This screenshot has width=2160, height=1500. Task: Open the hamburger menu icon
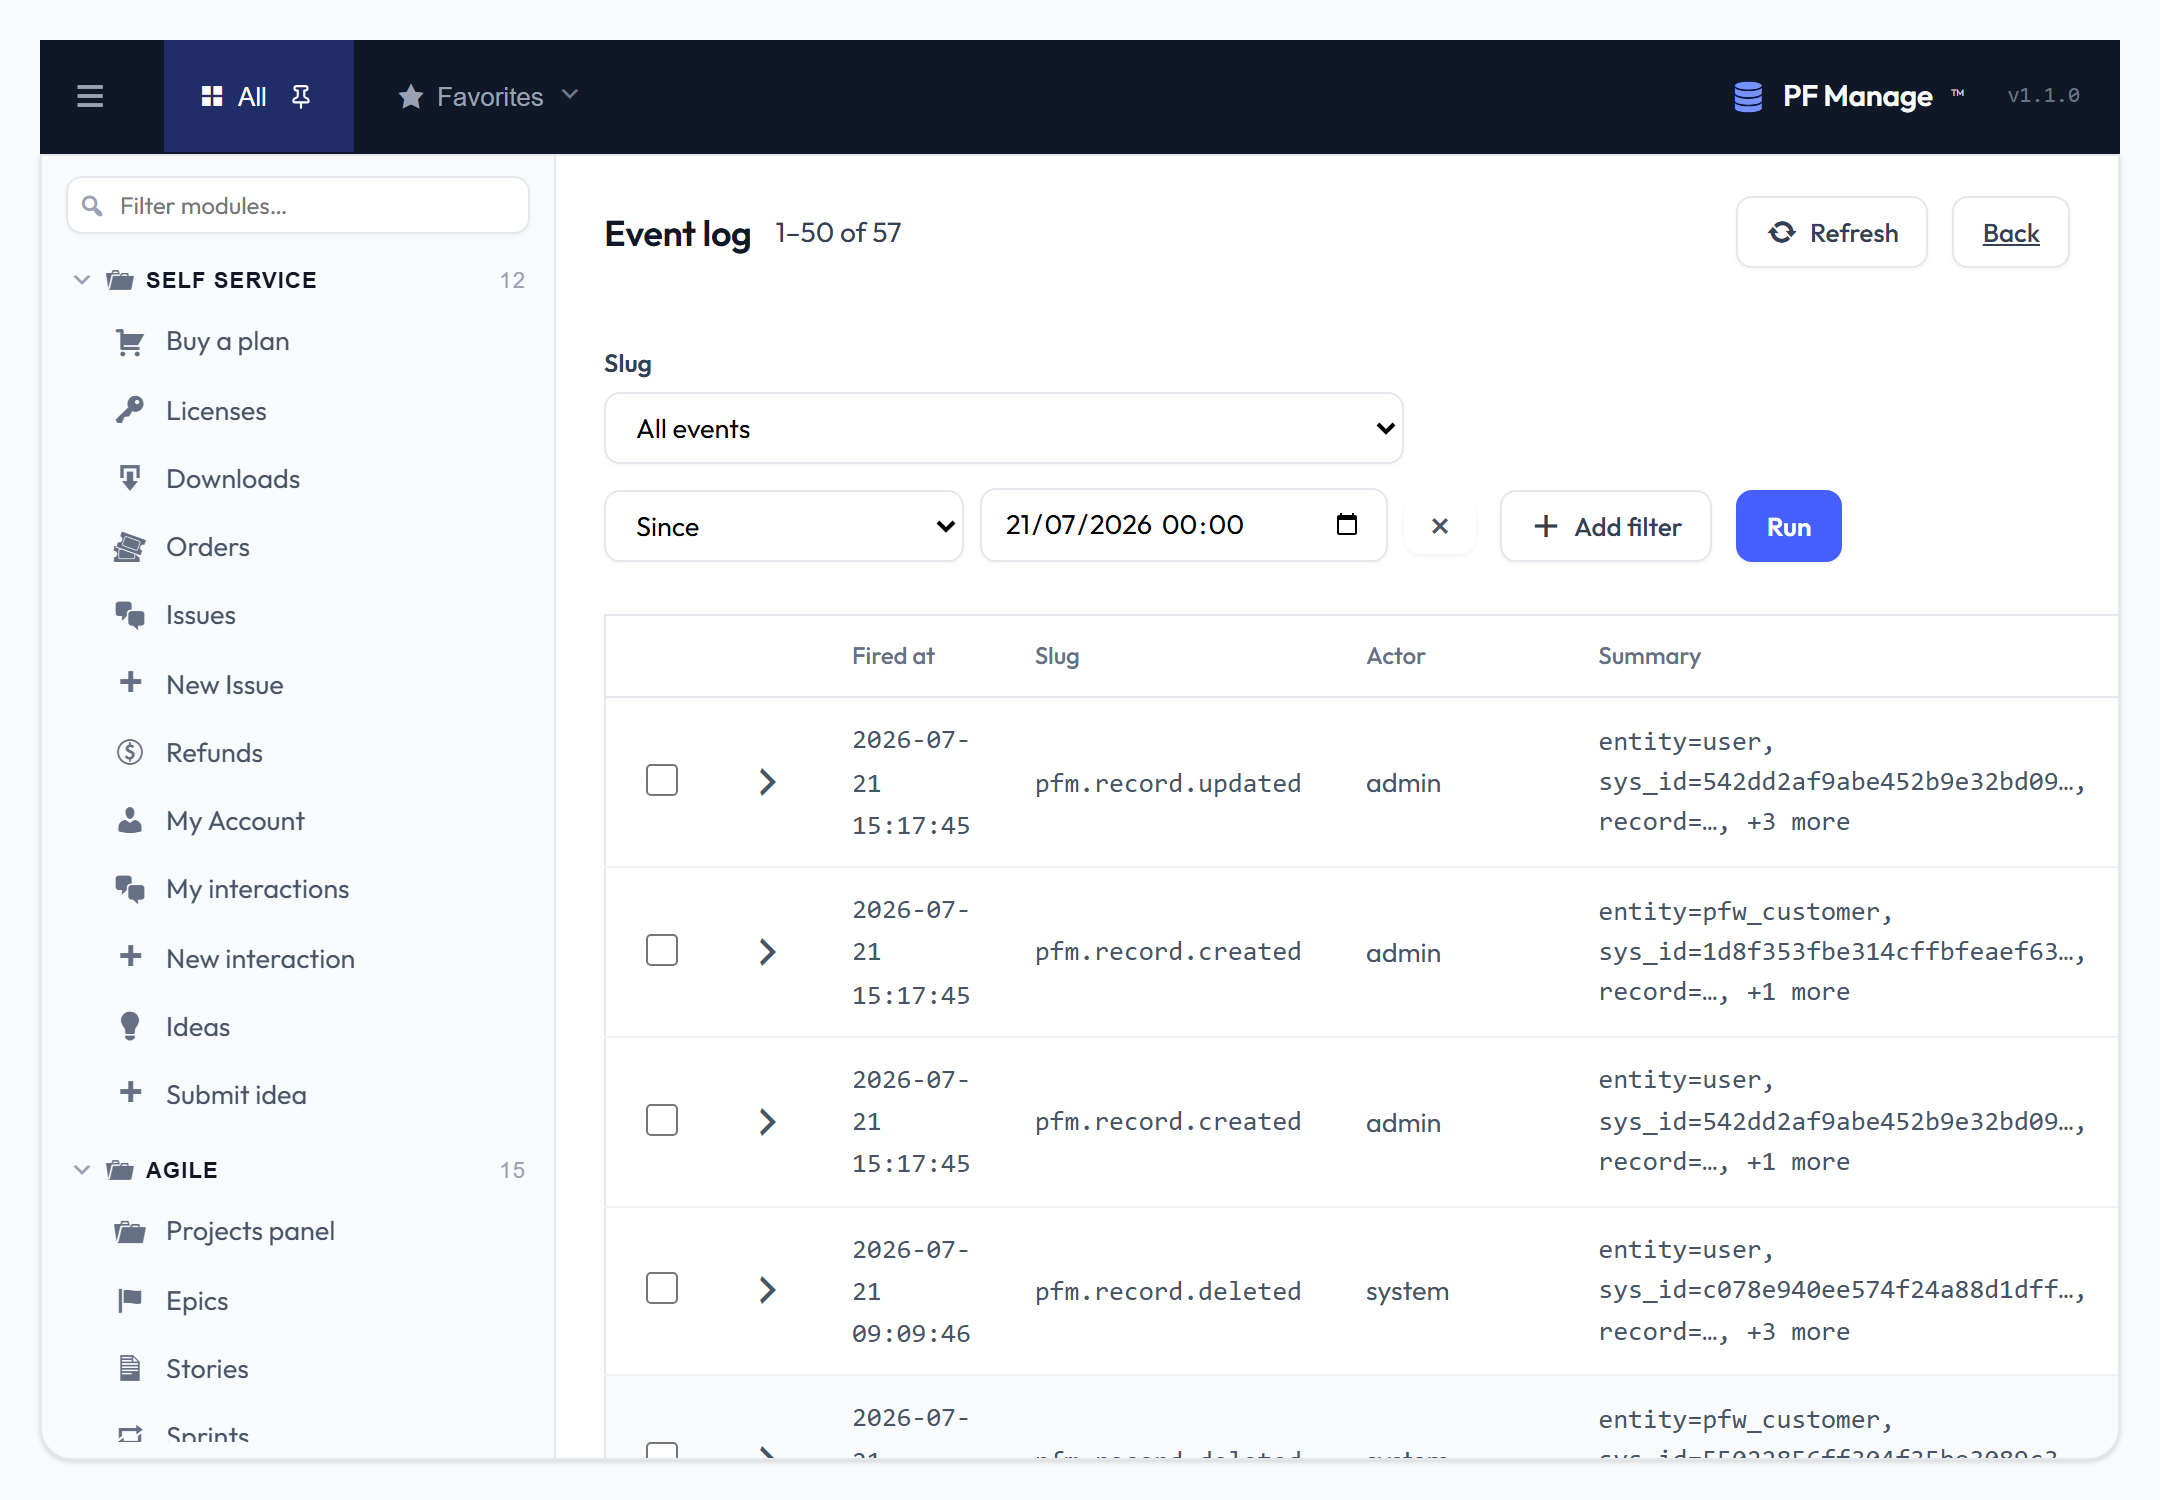[x=90, y=96]
